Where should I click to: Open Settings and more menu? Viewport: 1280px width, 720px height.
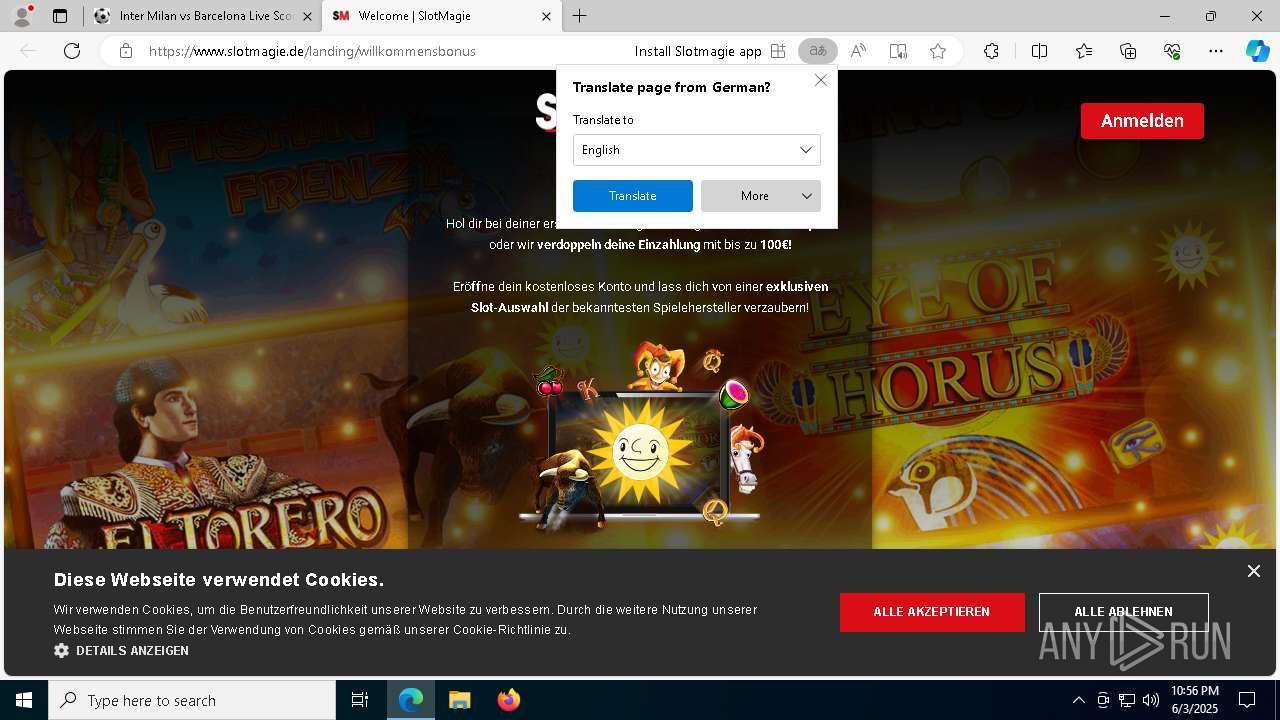click(x=1216, y=51)
